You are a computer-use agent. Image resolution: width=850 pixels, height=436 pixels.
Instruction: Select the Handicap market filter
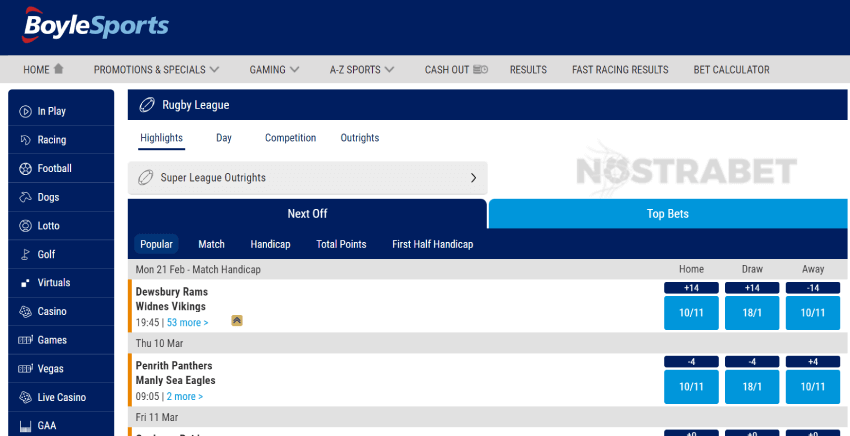tap(271, 244)
